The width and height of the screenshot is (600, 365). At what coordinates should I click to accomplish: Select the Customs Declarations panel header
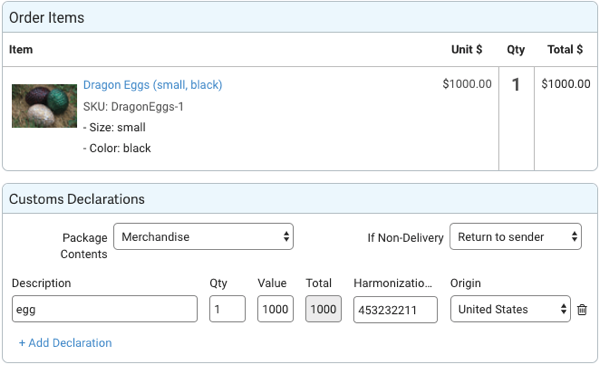(x=300, y=199)
